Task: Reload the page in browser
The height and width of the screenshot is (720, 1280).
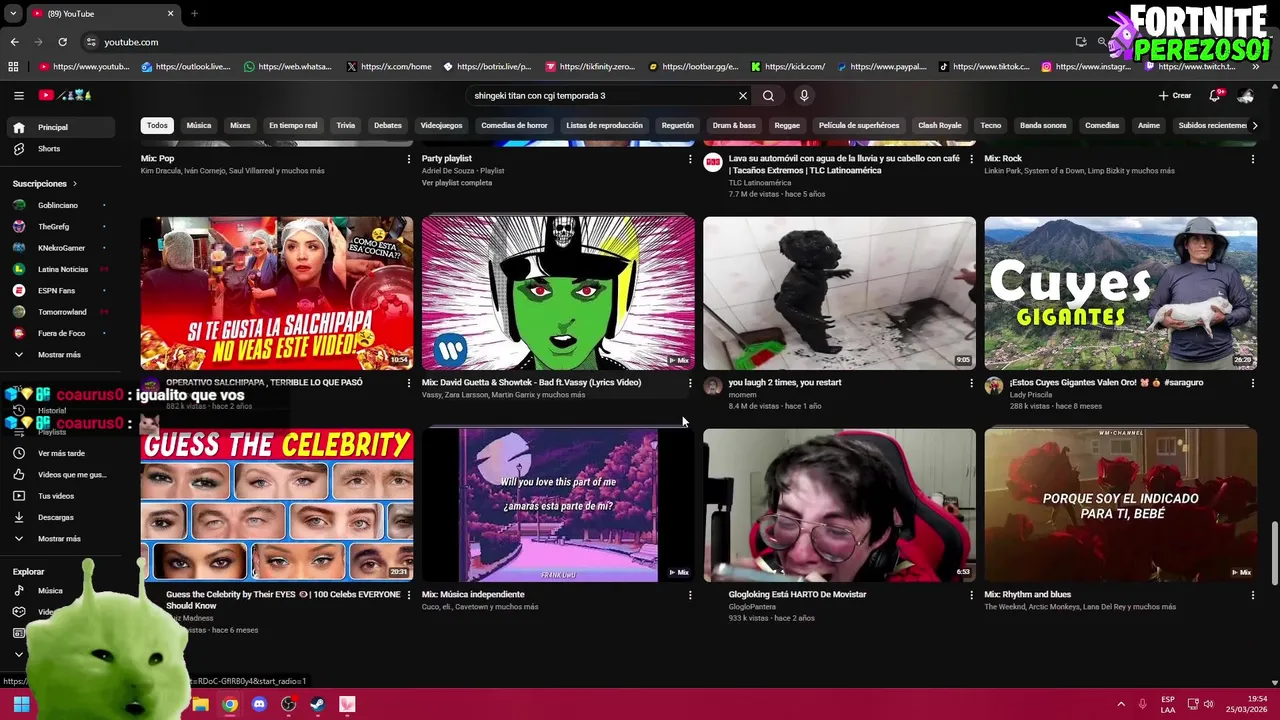Action: coord(62,42)
